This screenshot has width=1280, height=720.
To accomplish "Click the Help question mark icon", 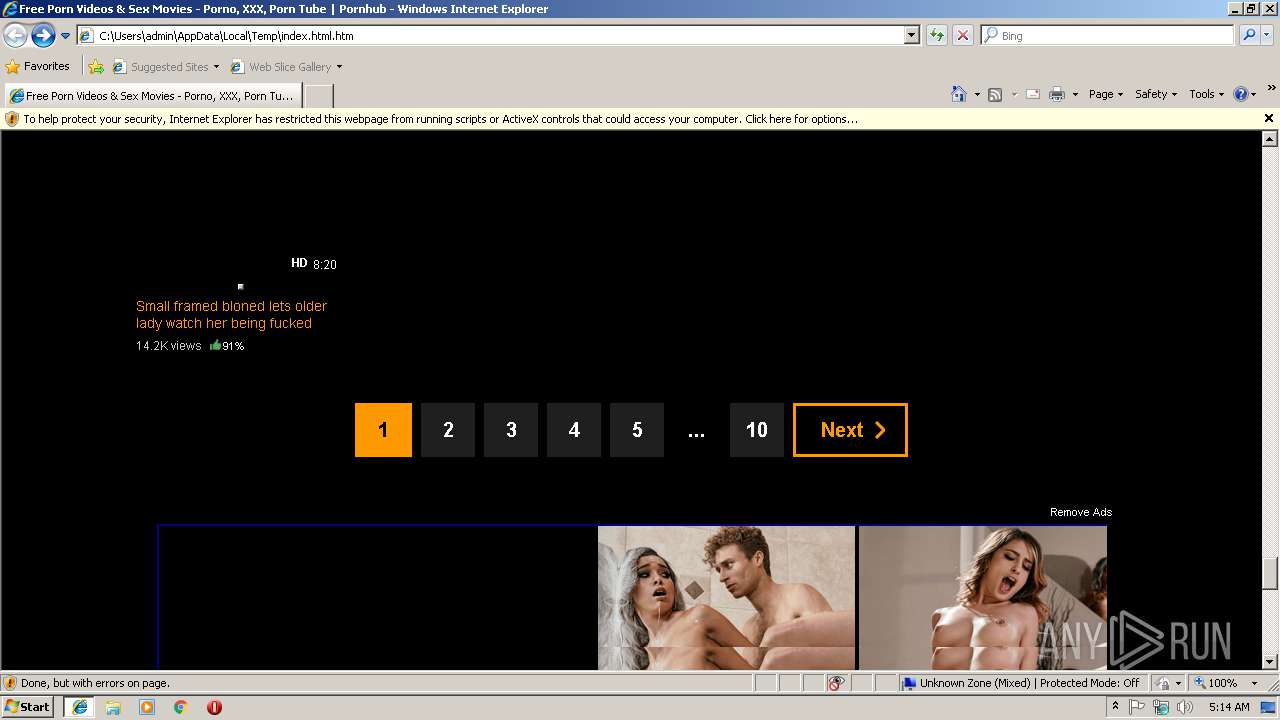I will click(x=1241, y=94).
